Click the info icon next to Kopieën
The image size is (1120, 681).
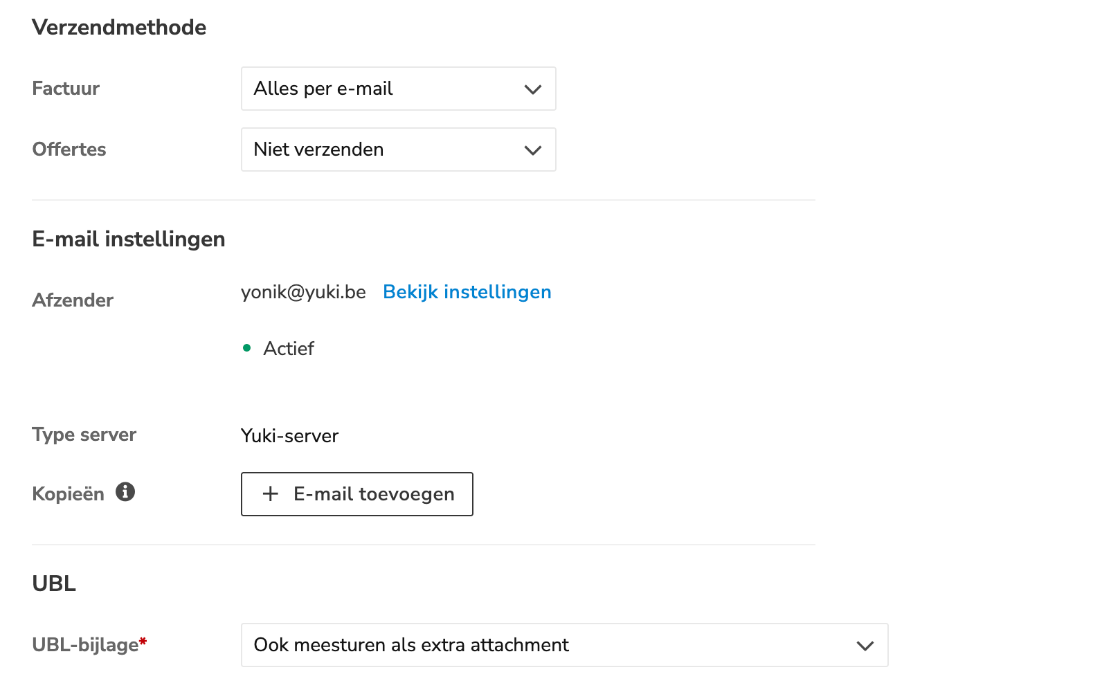pyautogui.click(x=125, y=492)
